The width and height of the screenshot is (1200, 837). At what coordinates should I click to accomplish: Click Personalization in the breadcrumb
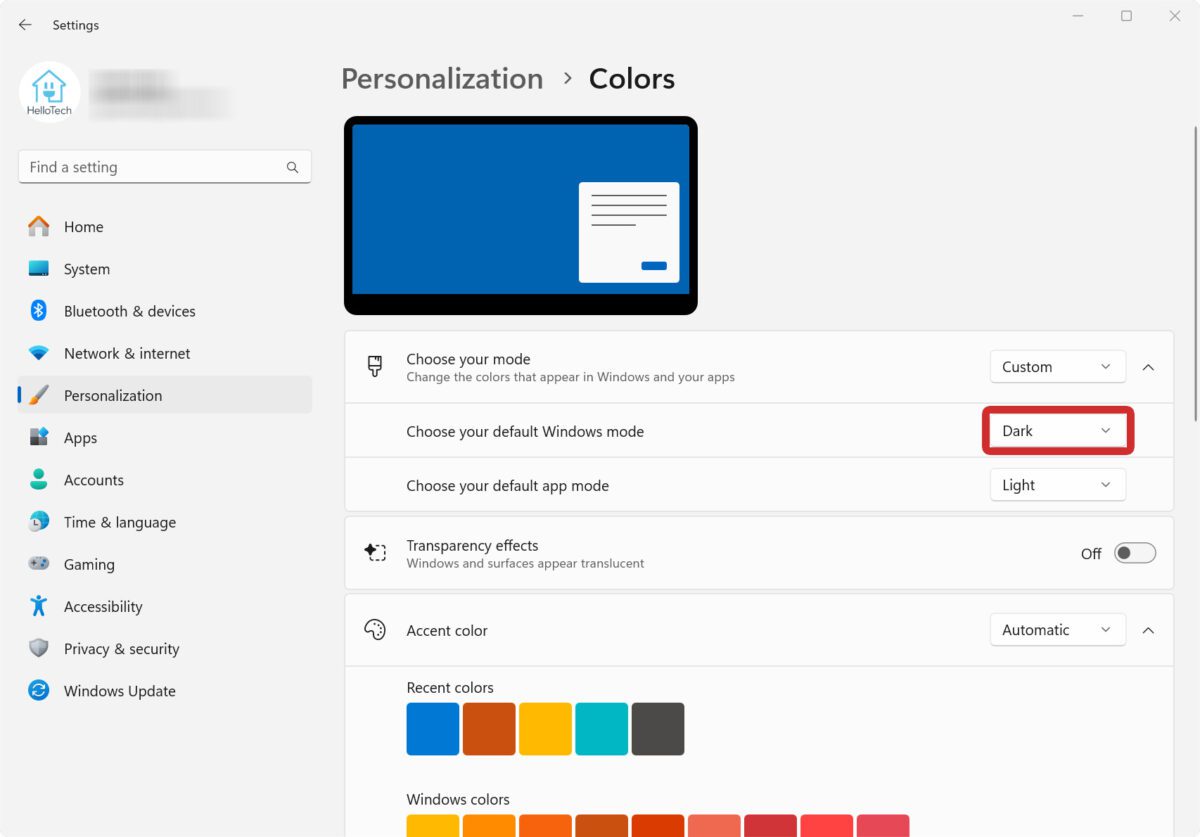click(x=442, y=79)
